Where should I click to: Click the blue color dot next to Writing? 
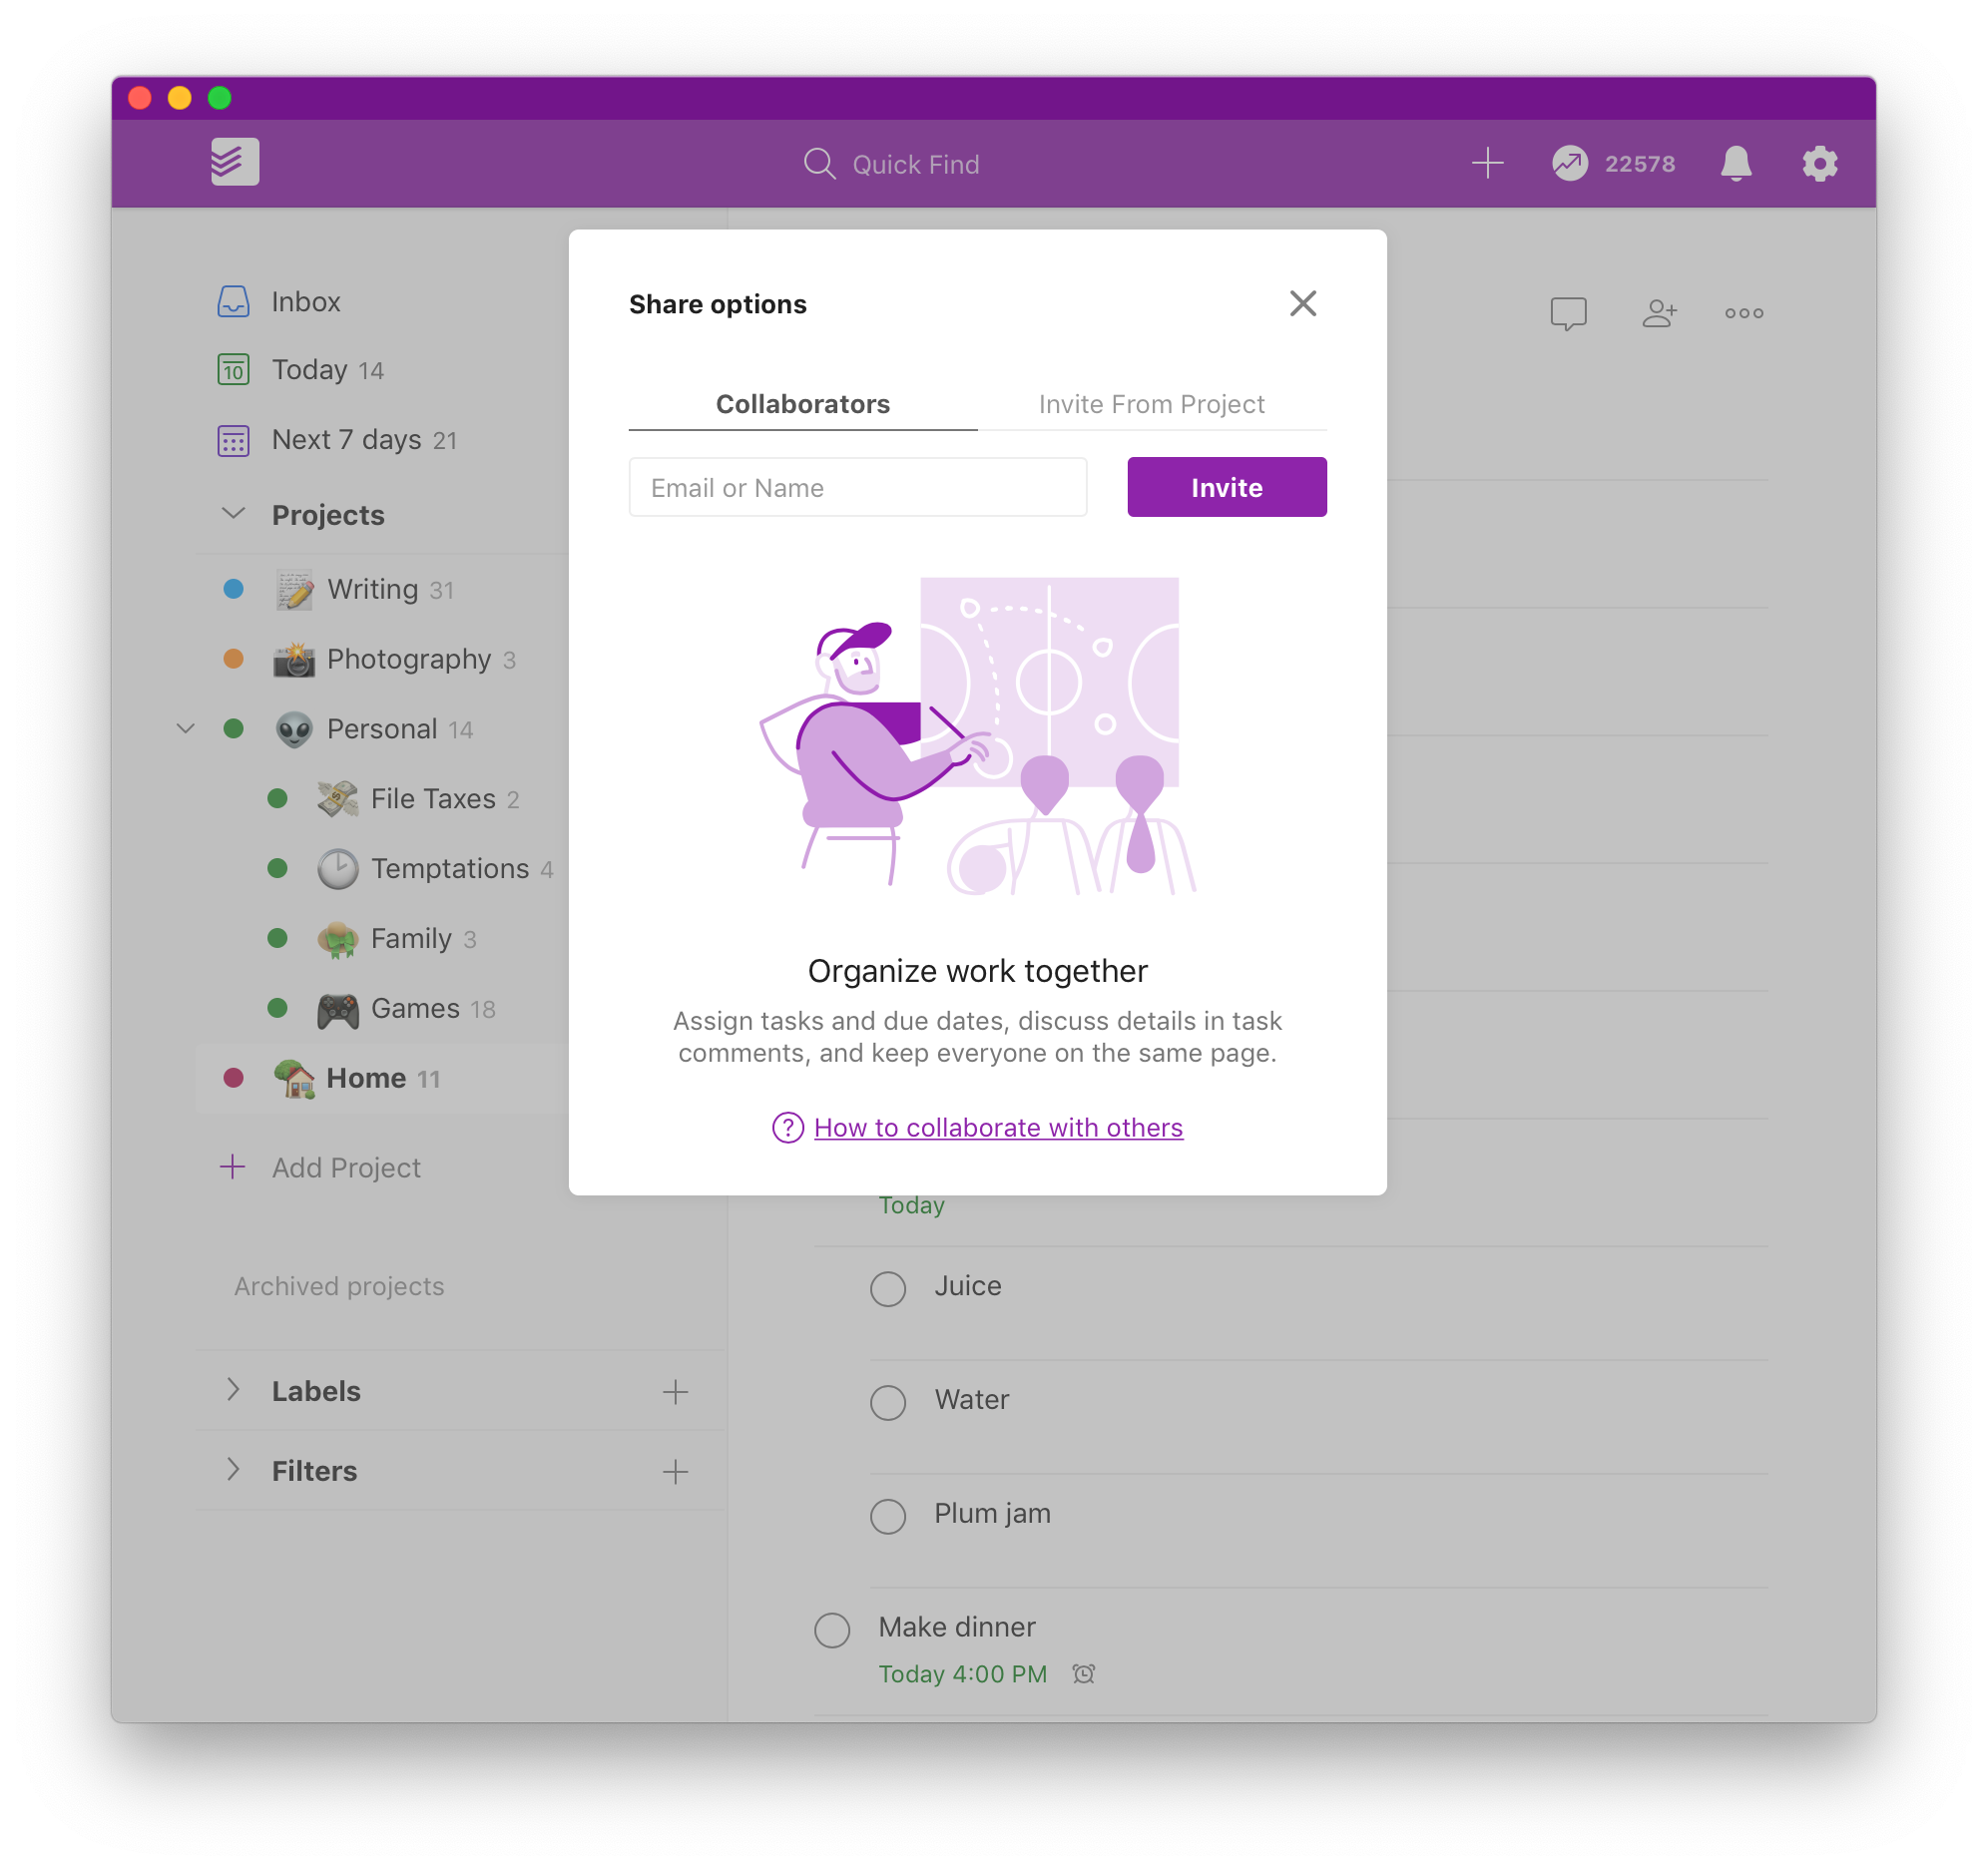[x=233, y=590]
